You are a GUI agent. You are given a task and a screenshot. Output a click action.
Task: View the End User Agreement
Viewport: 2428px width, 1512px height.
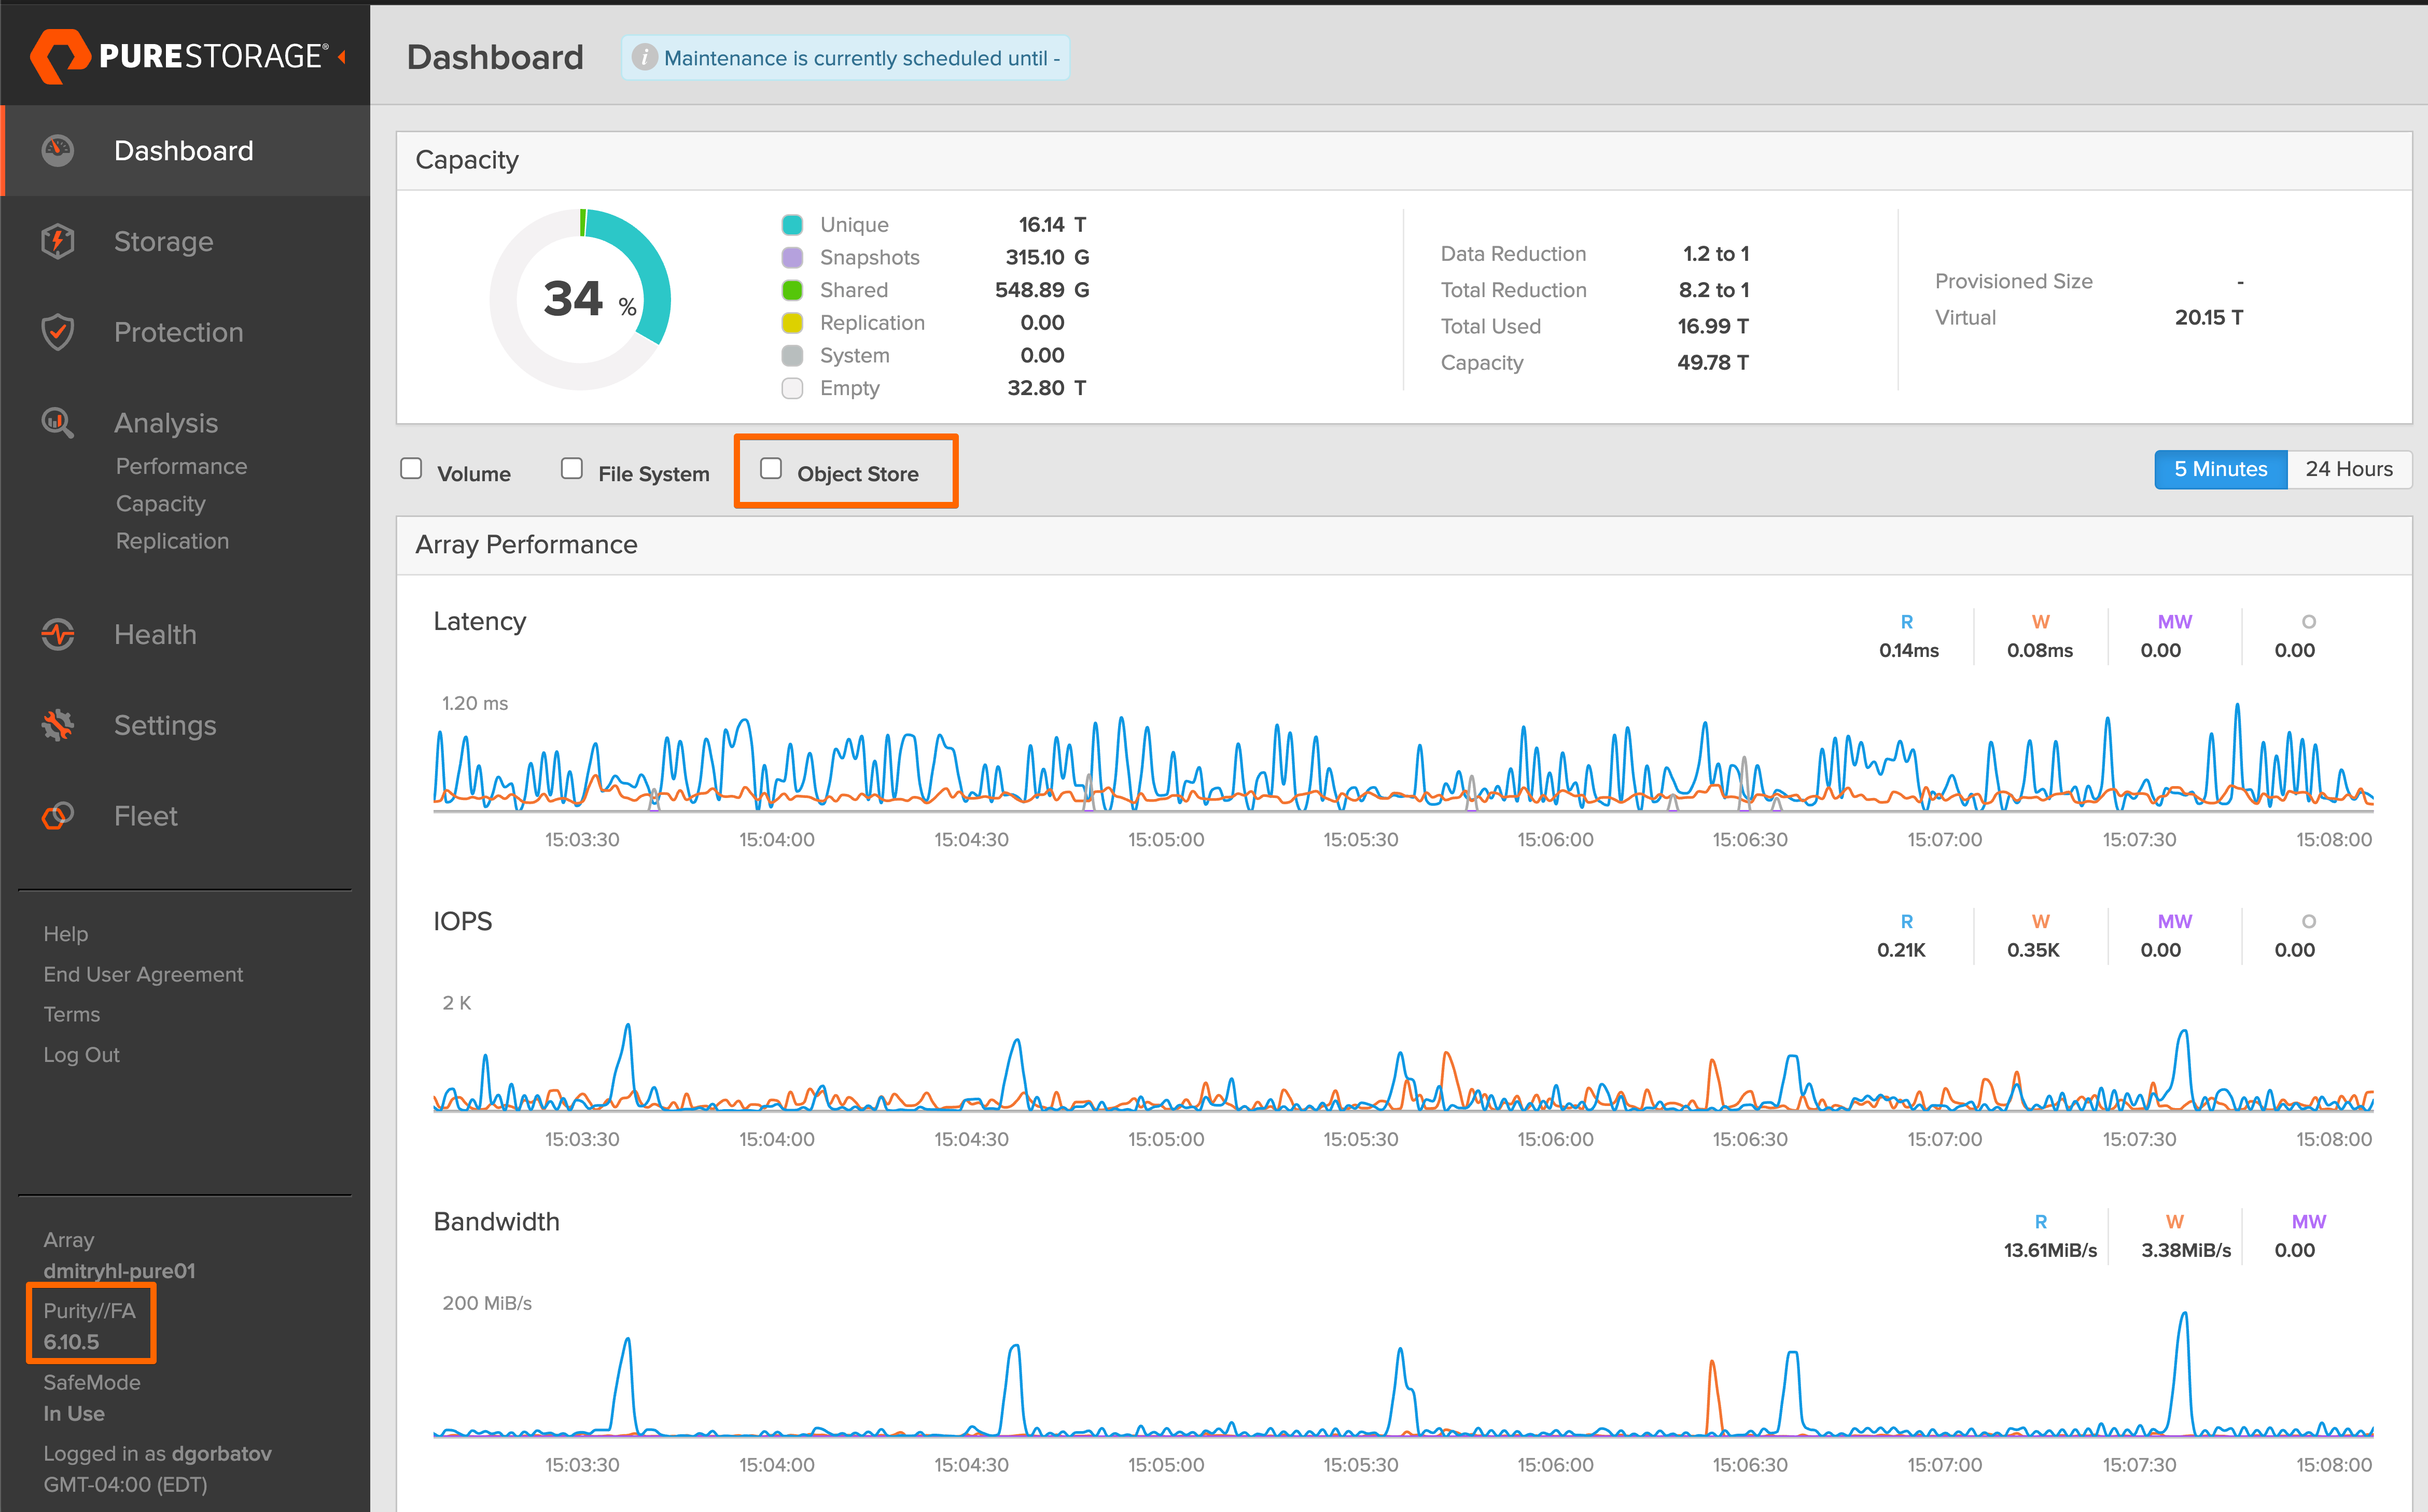[143, 974]
